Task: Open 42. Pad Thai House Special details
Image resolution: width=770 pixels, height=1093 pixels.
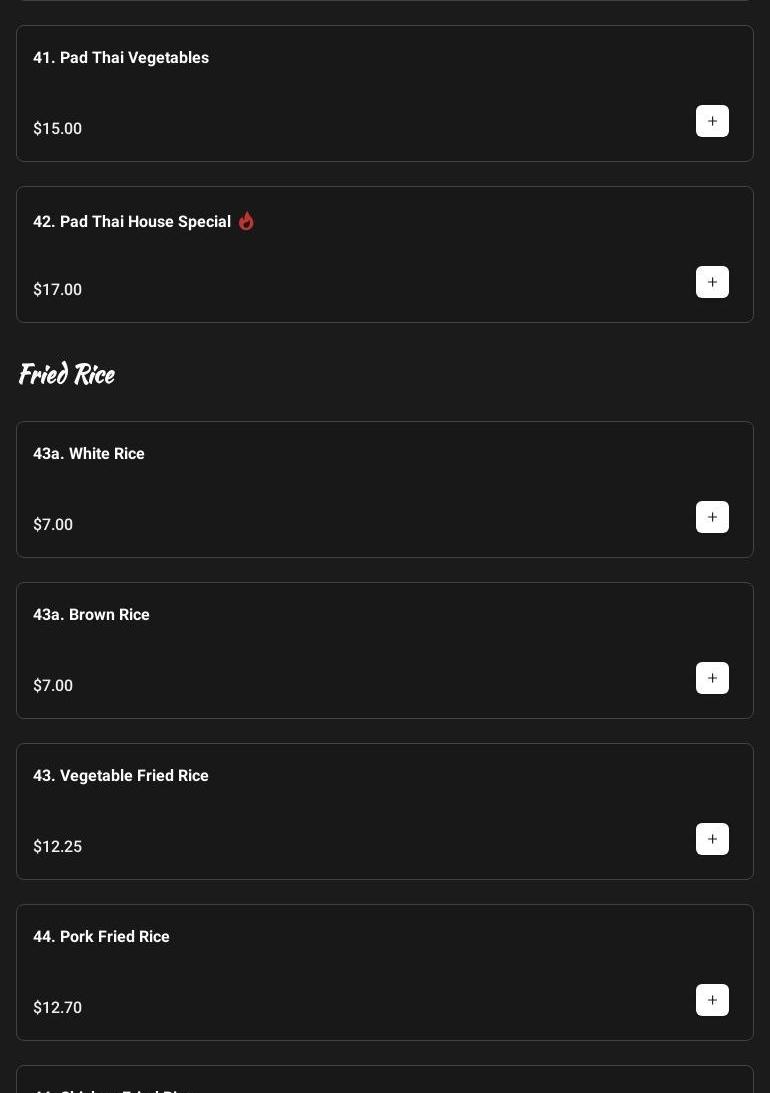Action: (x=132, y=222)
